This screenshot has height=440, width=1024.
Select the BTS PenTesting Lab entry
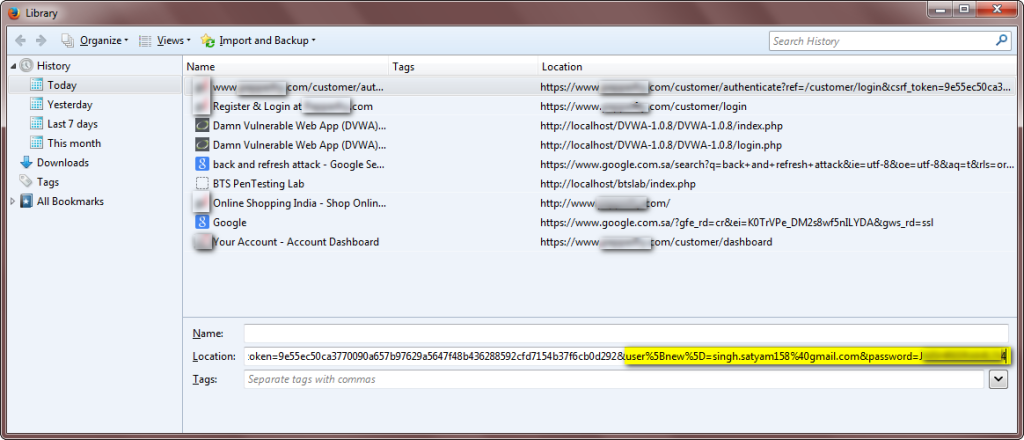coord(258,184)
